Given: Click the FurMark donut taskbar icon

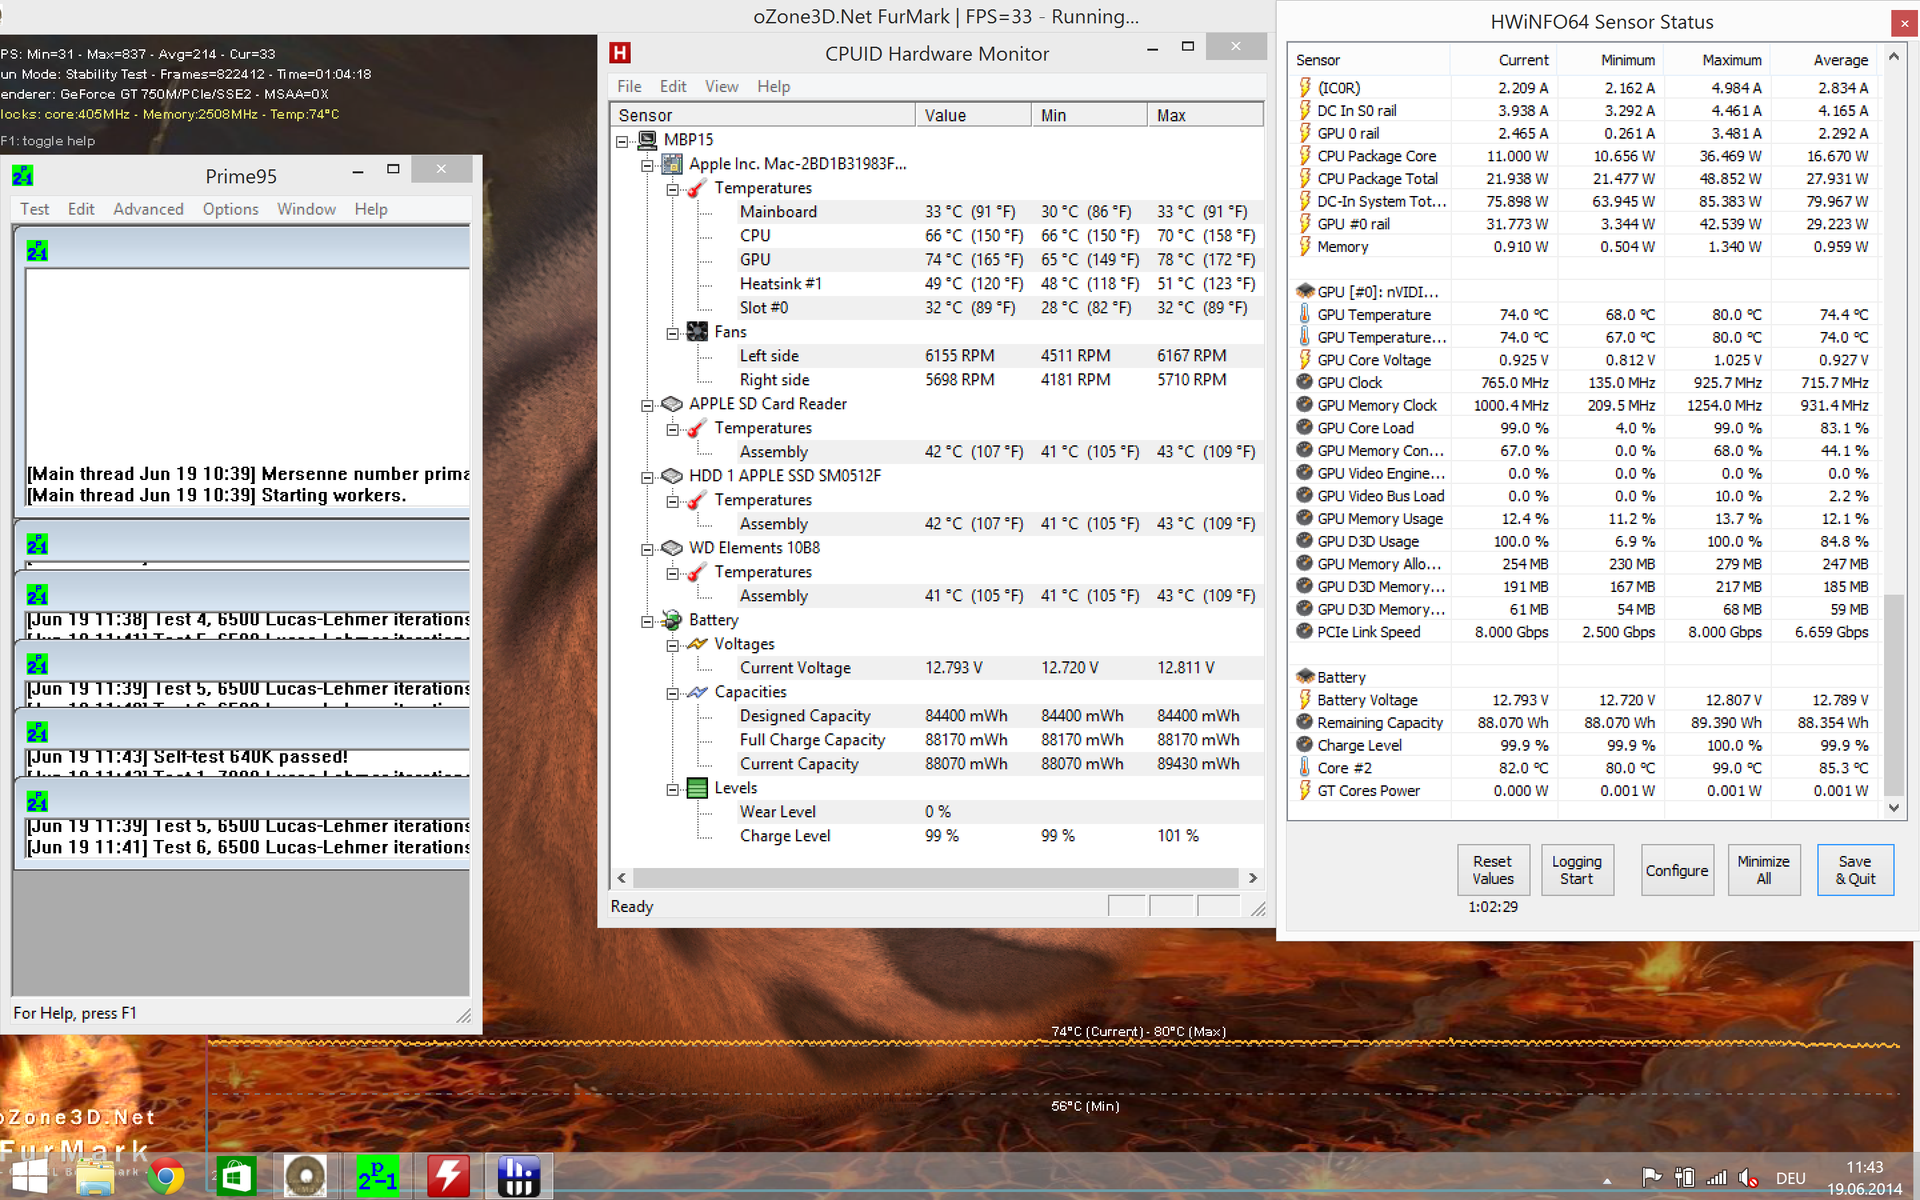Looking at the screenshot, I should [x=306, y=1176].
